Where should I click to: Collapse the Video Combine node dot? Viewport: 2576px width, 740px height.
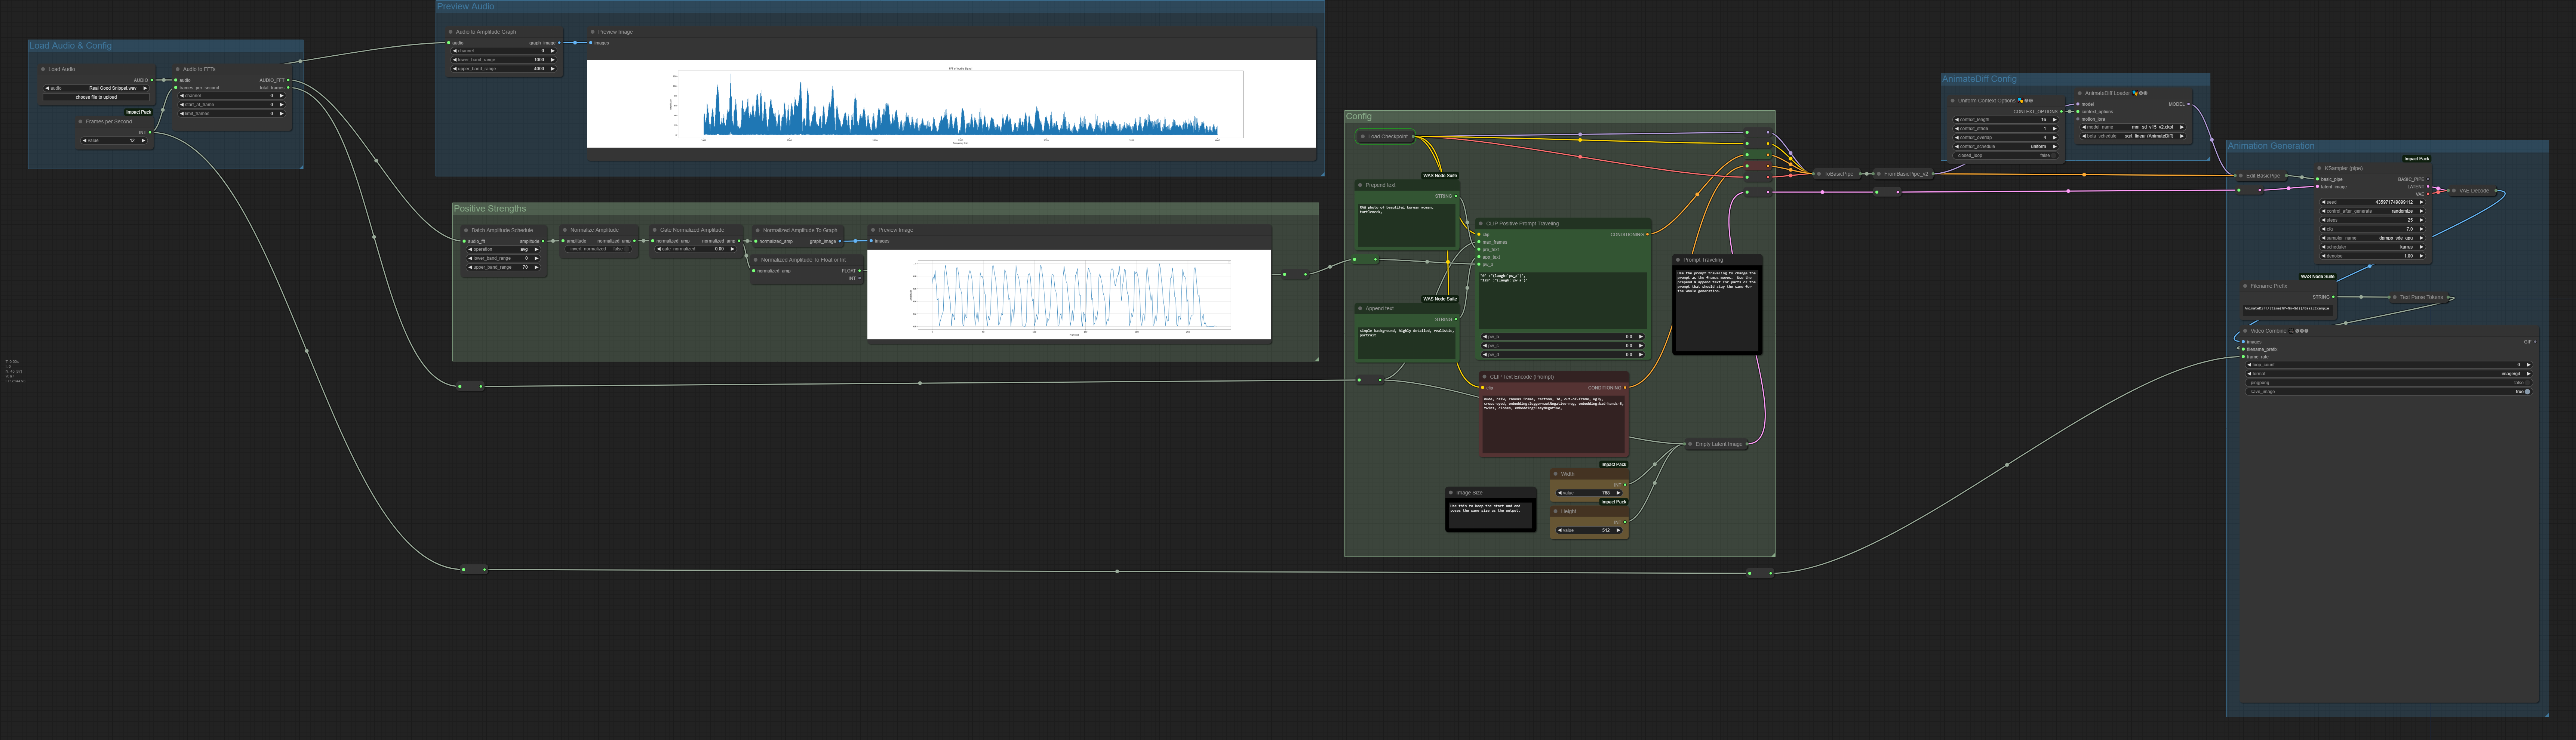2246,331
